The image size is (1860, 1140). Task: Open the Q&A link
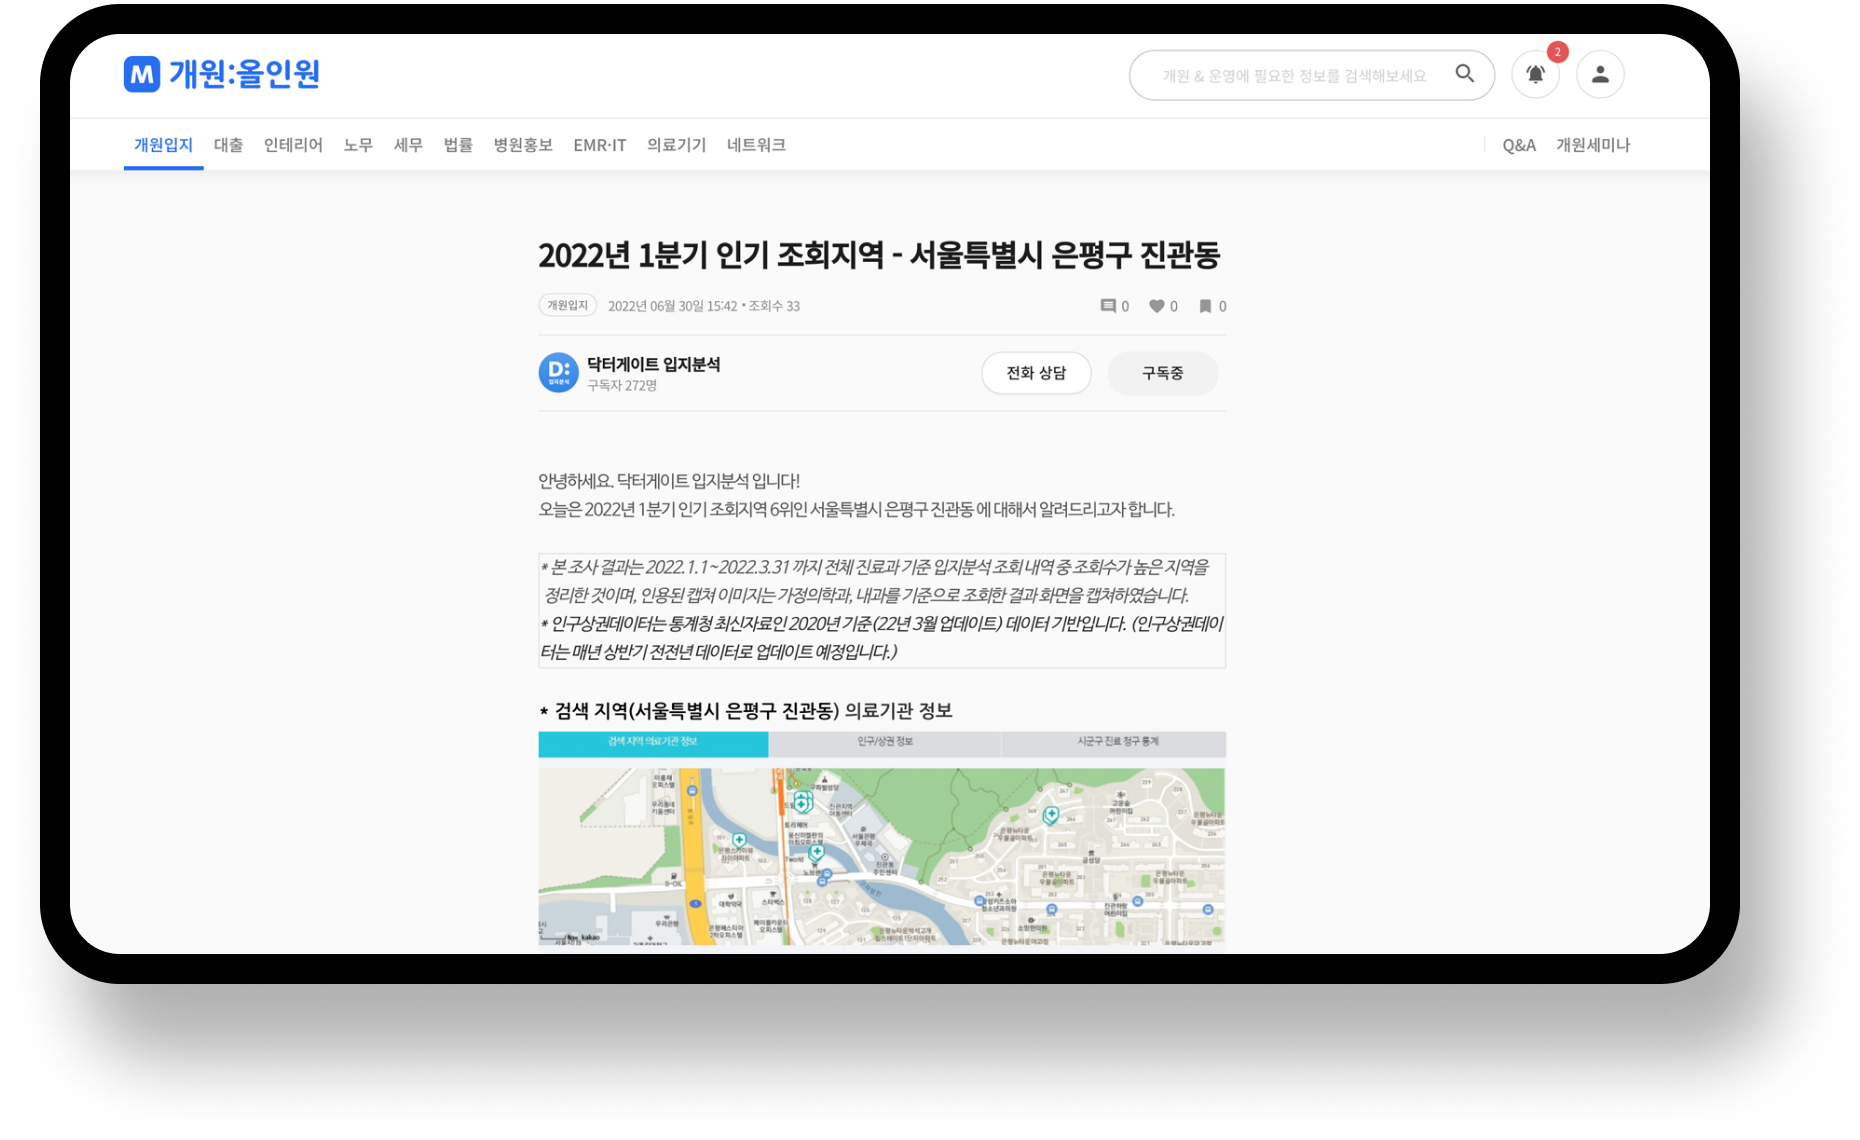(1519, 145)
